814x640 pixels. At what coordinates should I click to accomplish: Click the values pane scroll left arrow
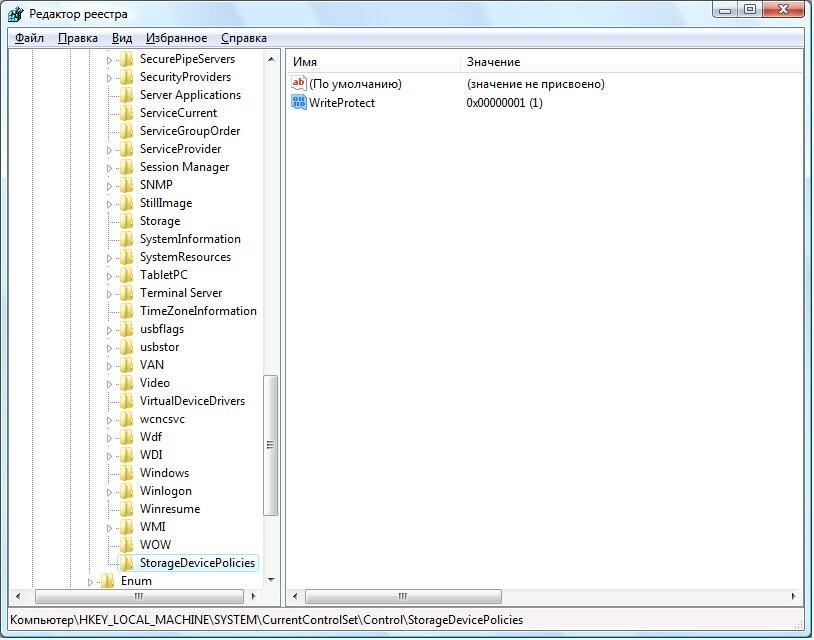coord(295,596)
